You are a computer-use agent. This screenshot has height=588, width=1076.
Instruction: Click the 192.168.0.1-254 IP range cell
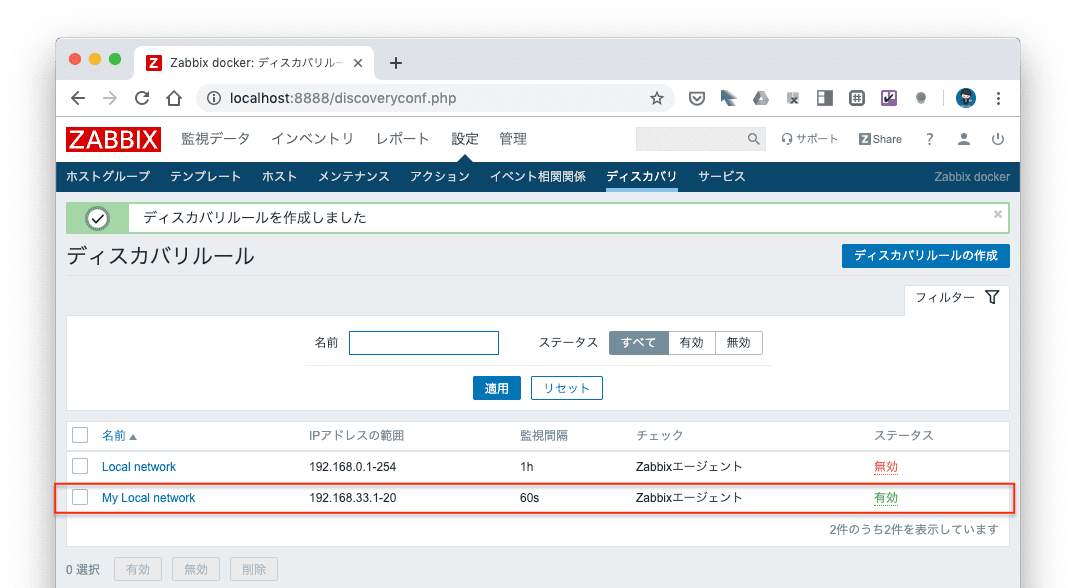click(353, 467)
